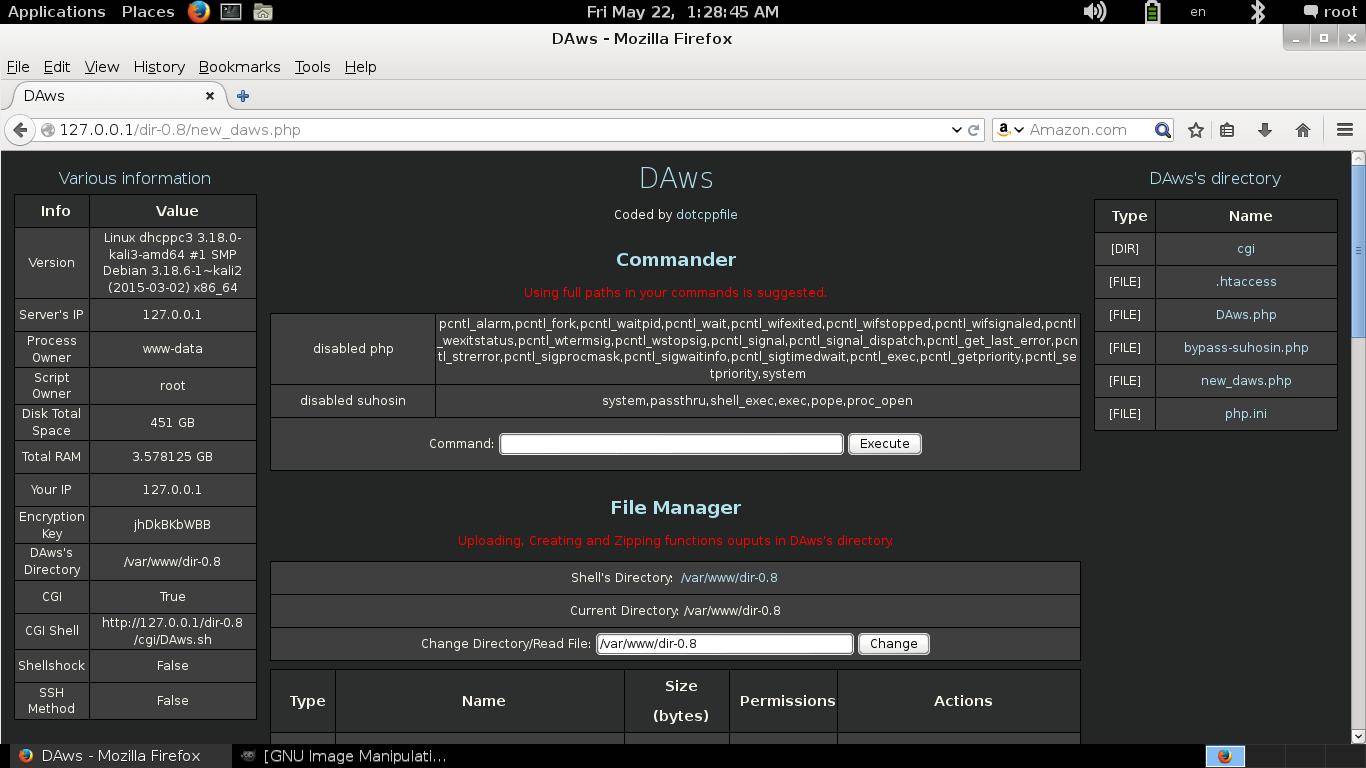The image size is (1366, 768).
Task: Open a new tab with the plus icon
Action: pyautogui.click(x=242, y=96)
